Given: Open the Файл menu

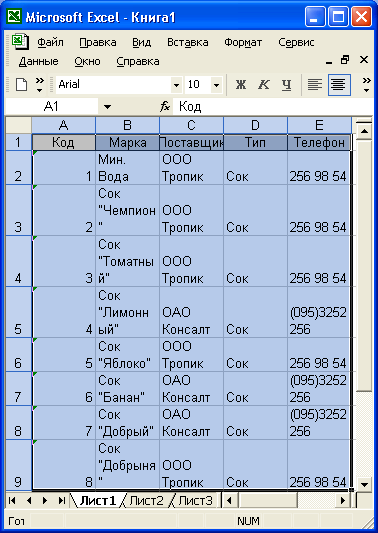Looking at the screenshot, I should (50, 42).
